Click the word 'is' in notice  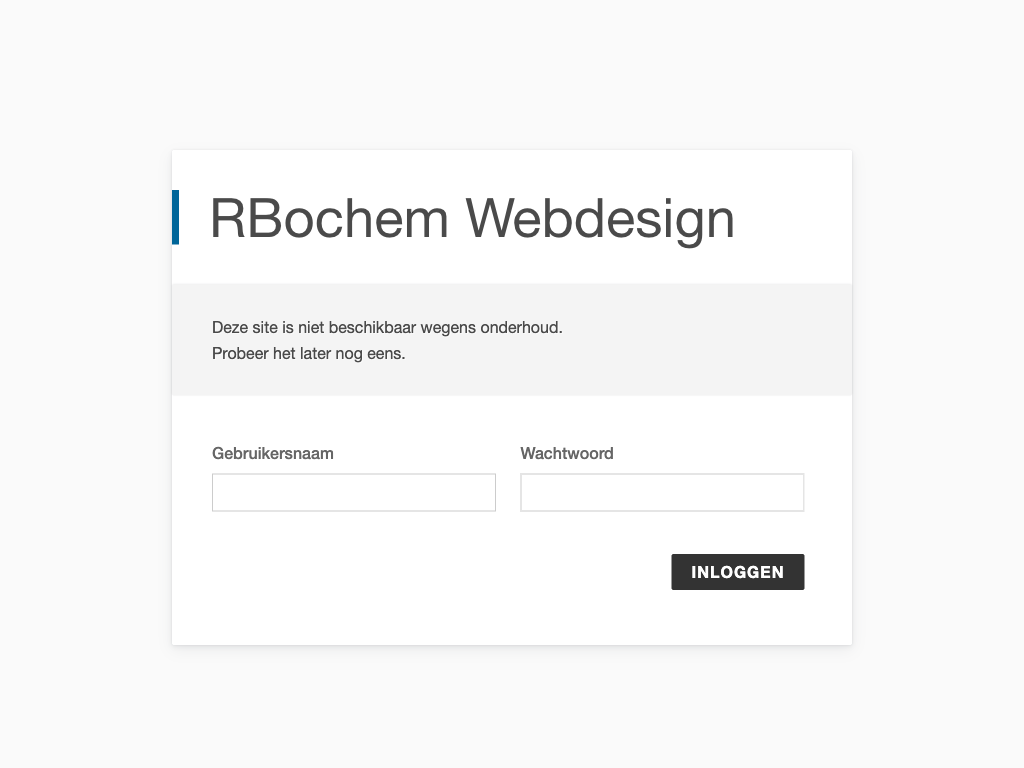(x=288, y=327)
